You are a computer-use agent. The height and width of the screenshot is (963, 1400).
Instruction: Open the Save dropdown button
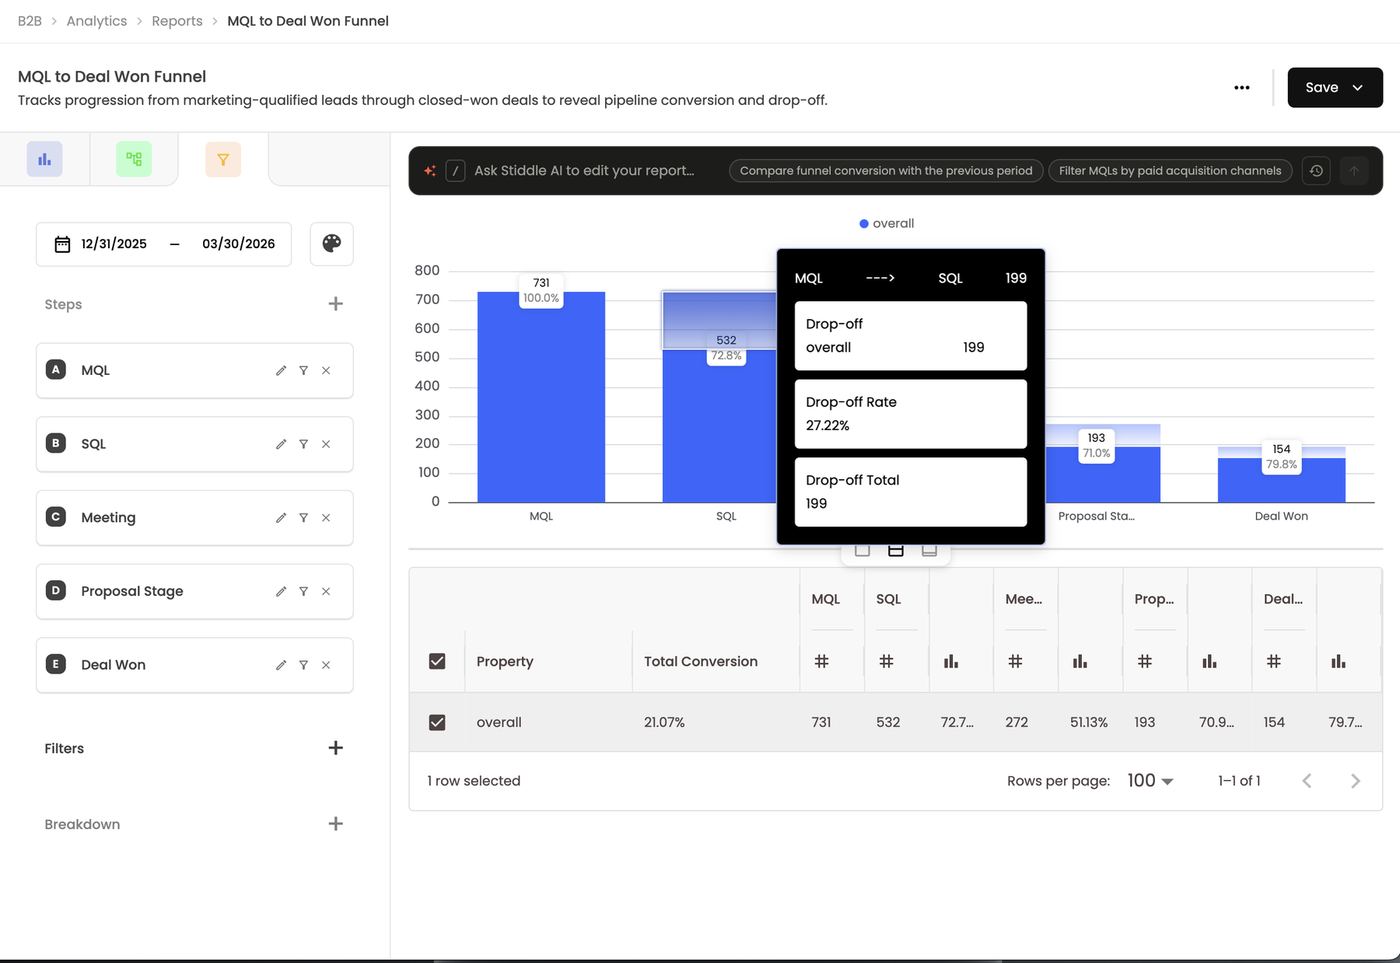(x=1335, y=88)
